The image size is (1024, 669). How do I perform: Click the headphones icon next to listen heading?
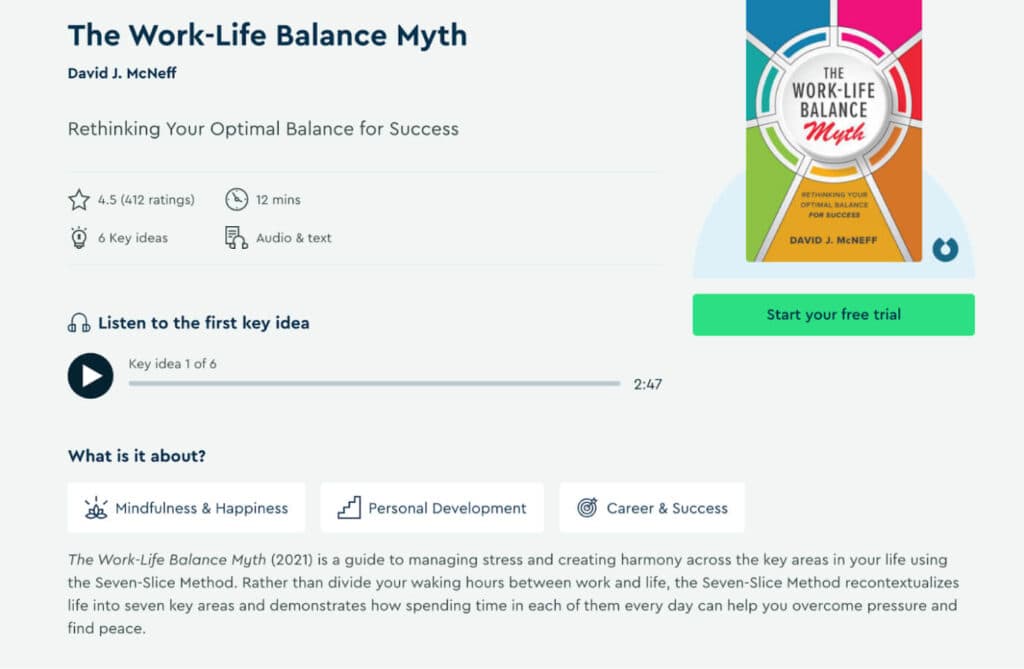pos(78,322)
